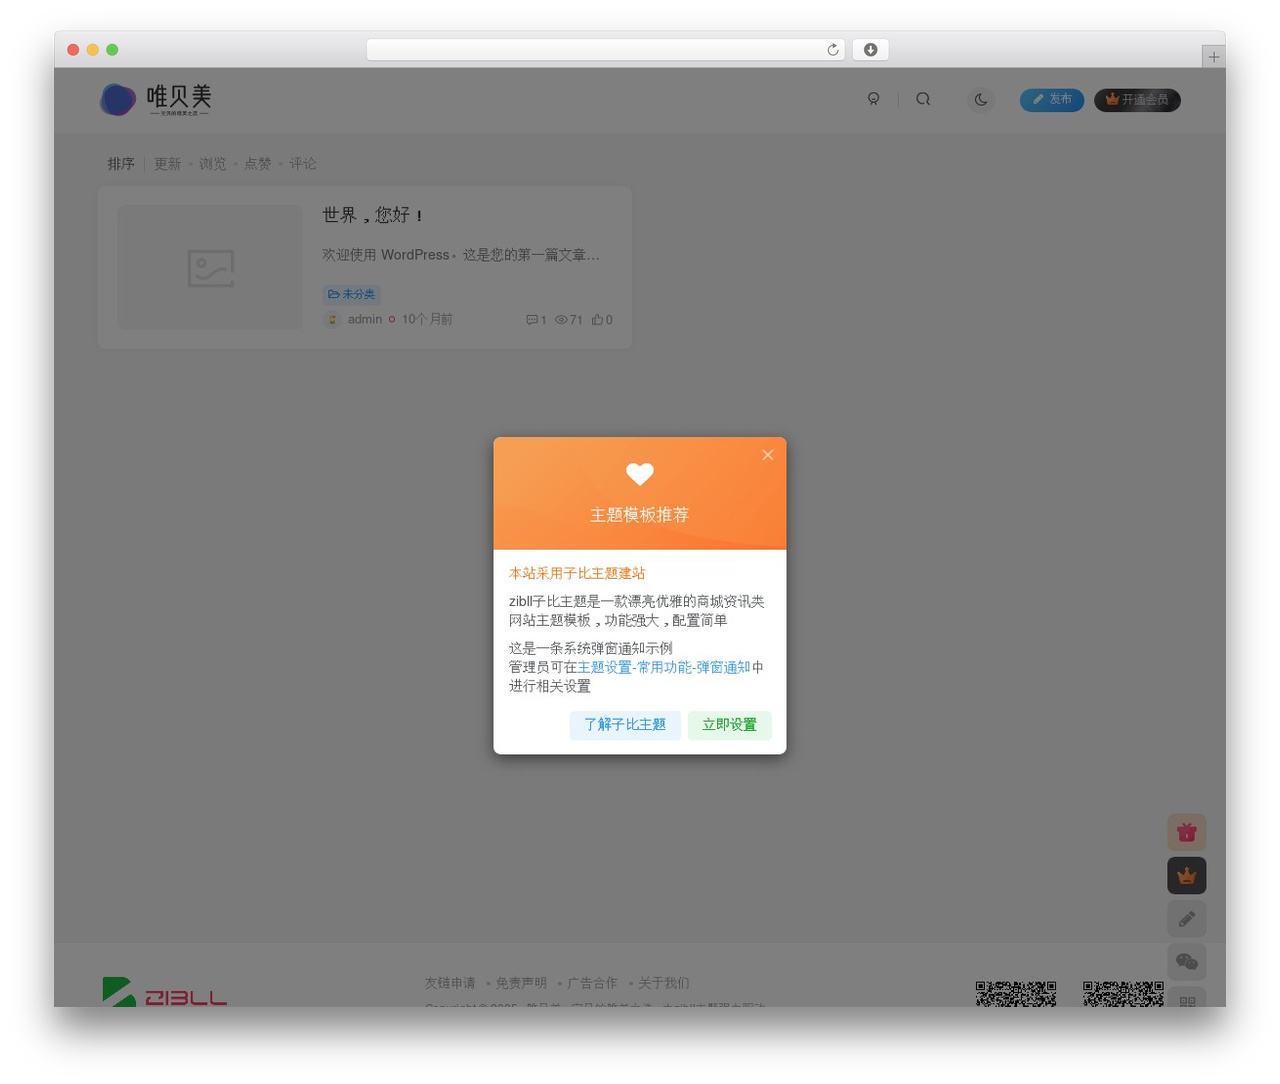Open 免责声明 footer link
This screenshot has width=1280, height=1084.
coord(521,983)
